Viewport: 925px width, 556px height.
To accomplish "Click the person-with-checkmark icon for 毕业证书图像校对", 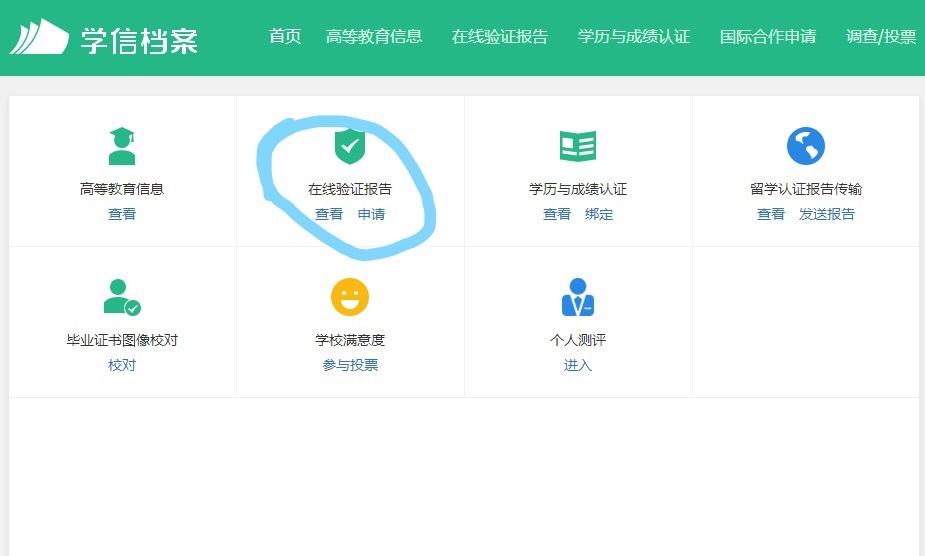I will [122, 297].
